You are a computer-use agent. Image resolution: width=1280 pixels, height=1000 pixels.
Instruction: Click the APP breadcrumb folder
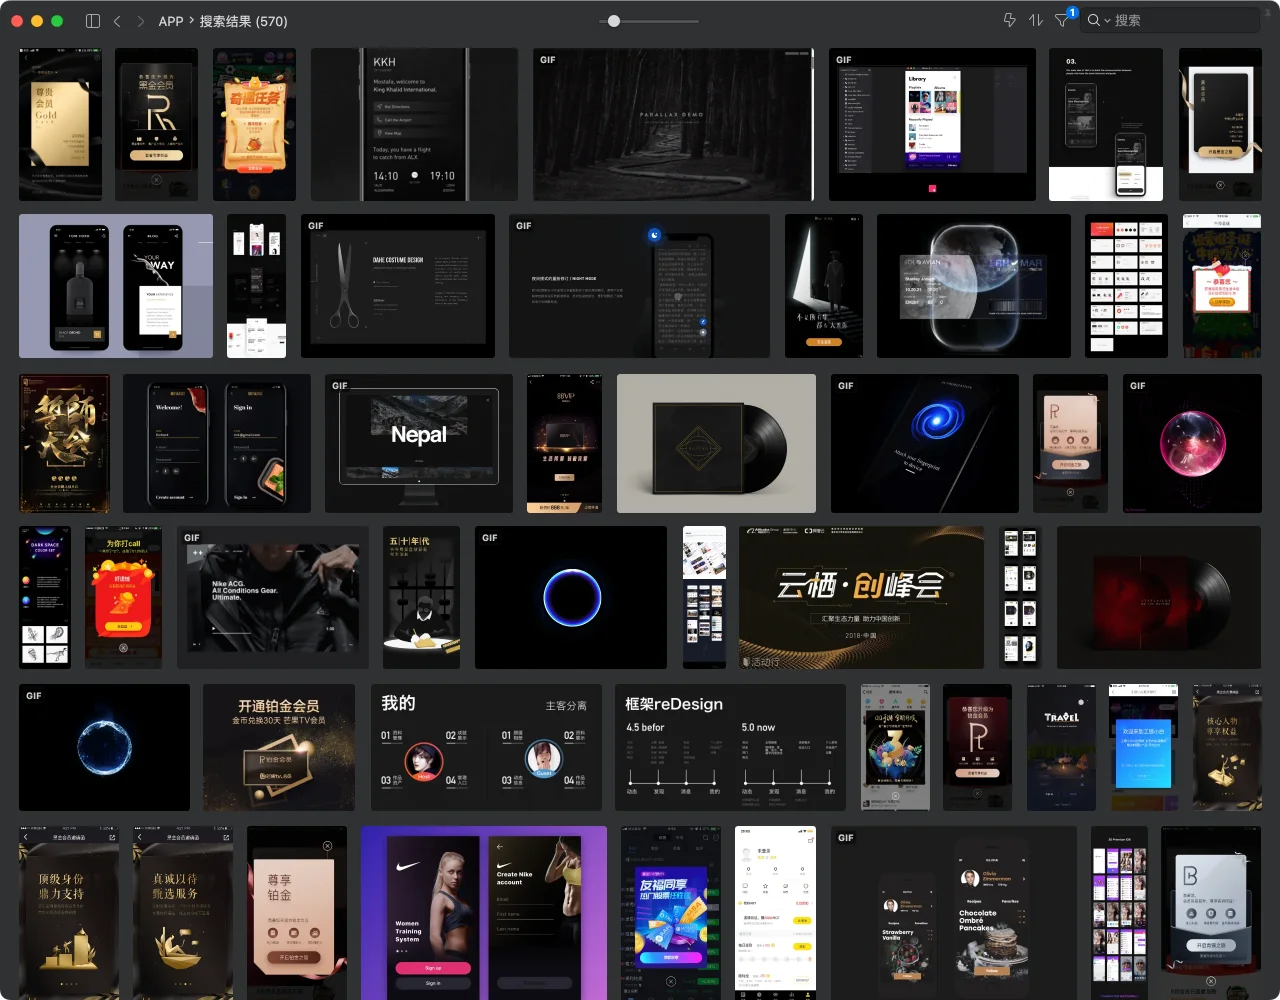click(171, 21)
